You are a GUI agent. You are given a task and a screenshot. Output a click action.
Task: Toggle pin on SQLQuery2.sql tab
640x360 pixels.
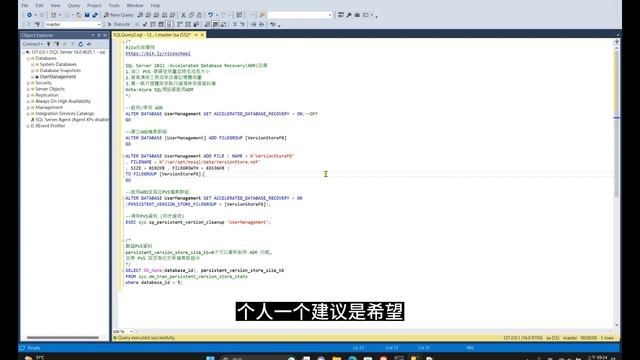click(196, 35)
